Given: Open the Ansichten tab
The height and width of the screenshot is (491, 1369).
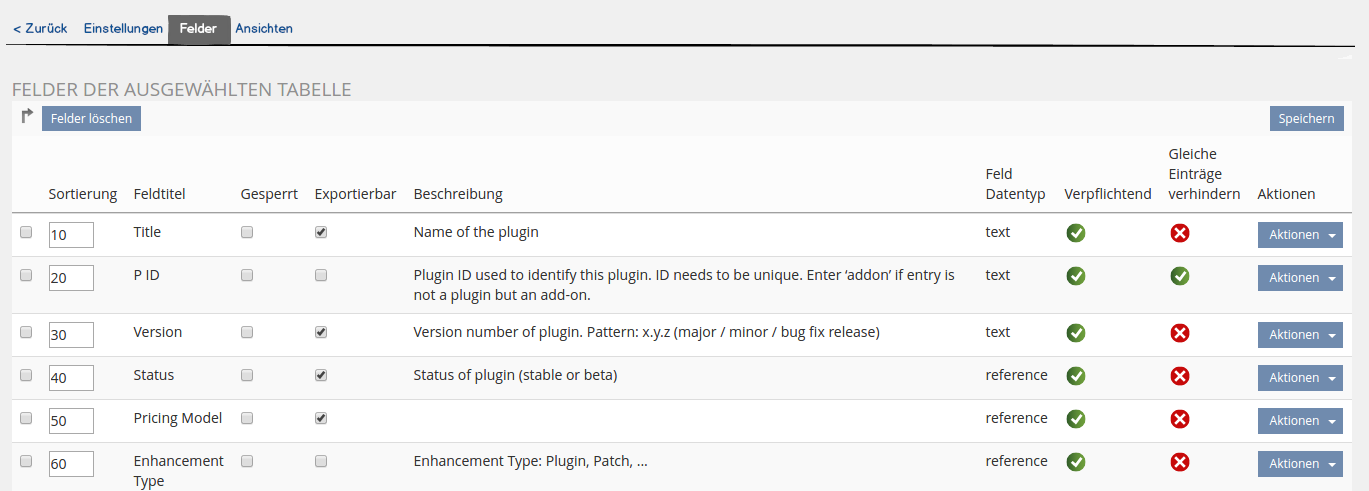Looking at the screenshot, I should pyautogui.click(x=264, y=29).
